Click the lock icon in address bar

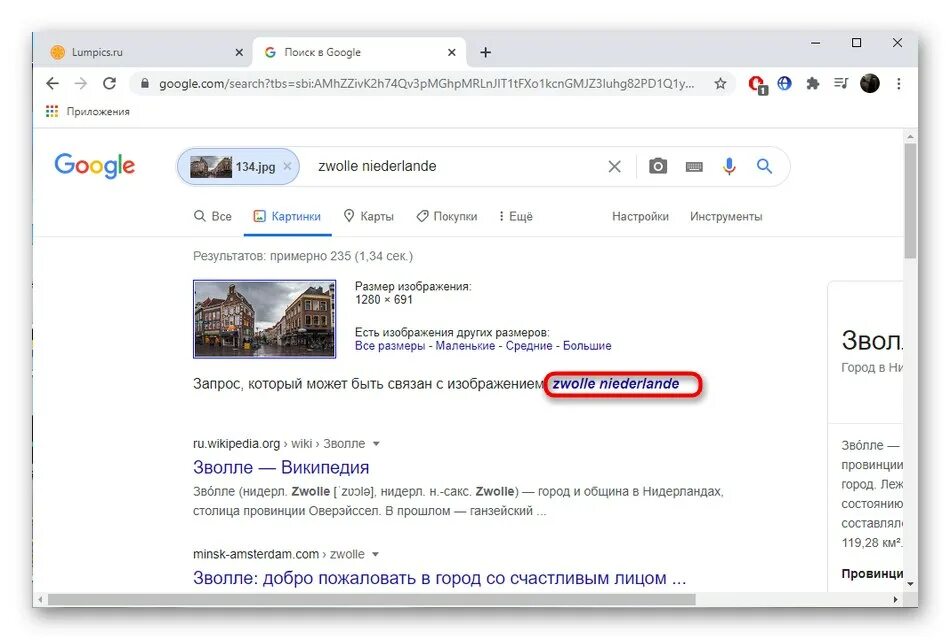click(x=144, y=84)
